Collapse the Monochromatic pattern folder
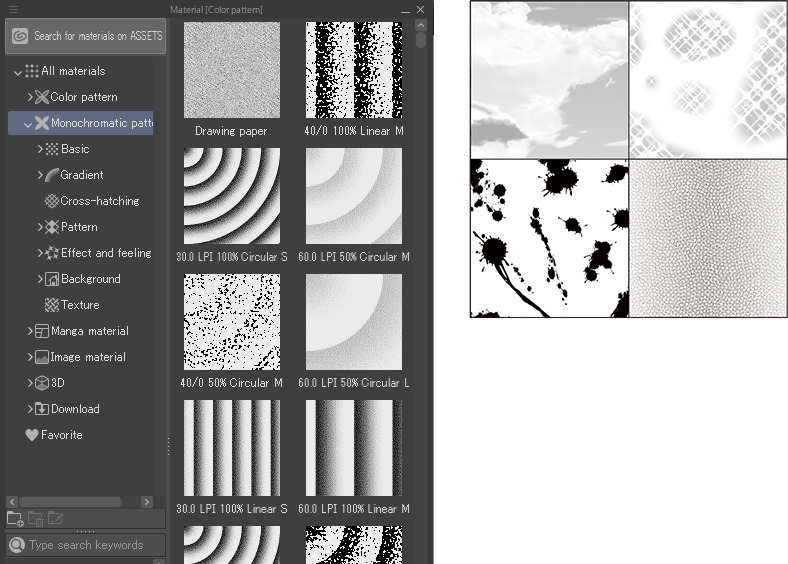This screenshot has height=564, width=788. [x=28, y=124]
